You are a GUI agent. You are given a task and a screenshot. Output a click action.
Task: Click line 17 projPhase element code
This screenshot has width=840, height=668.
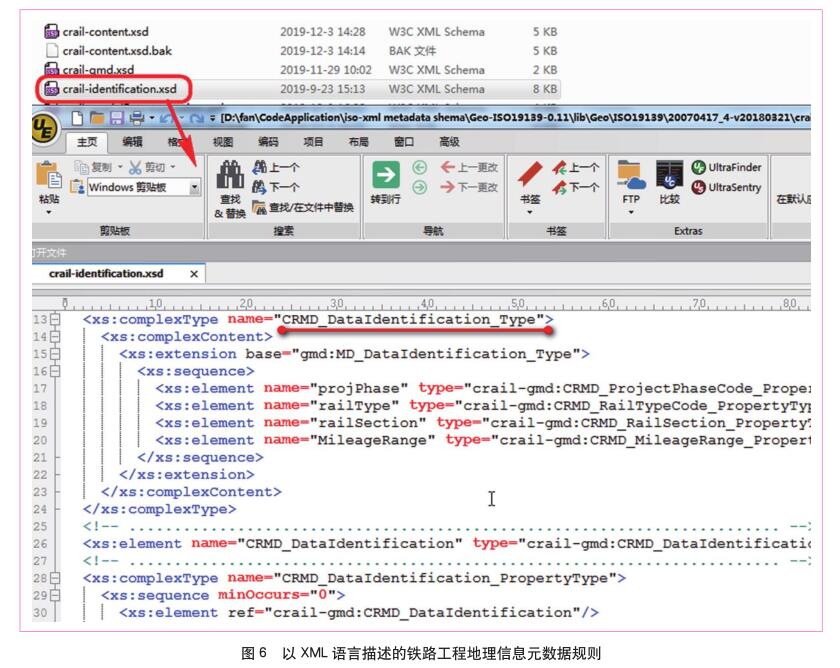tap(483, 388)
